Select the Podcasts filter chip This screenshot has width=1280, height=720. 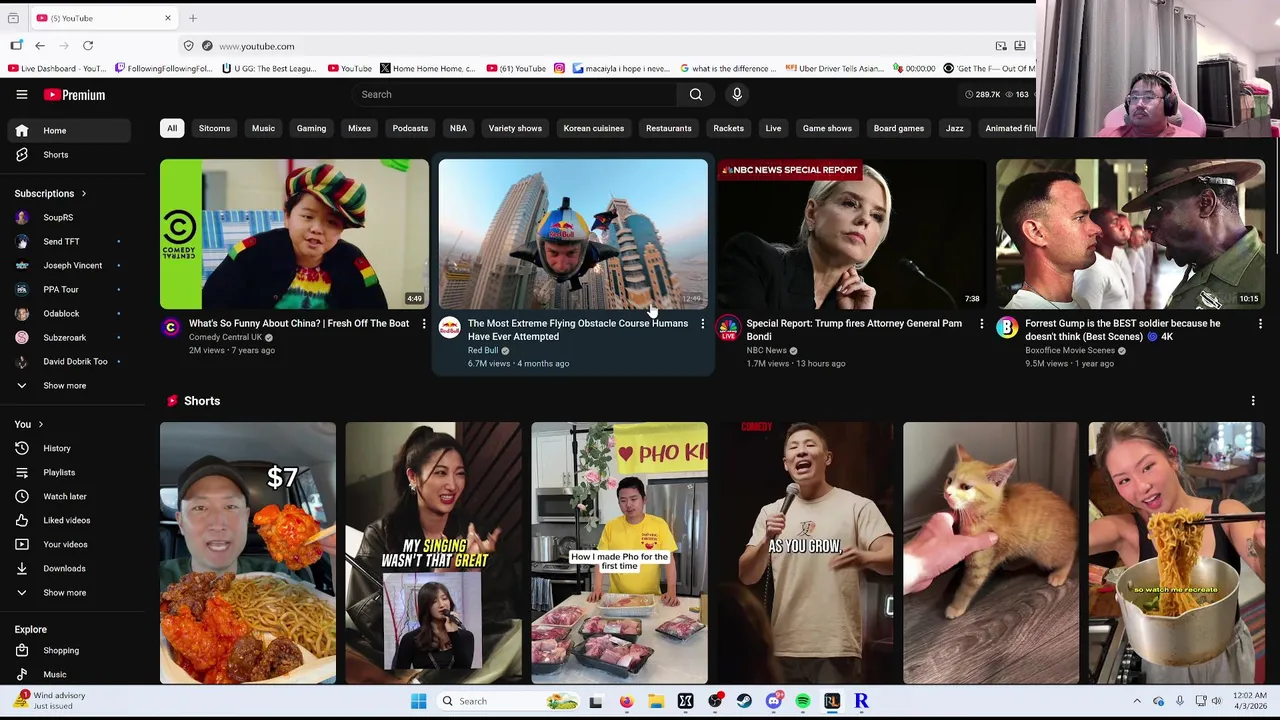[410, 128]
